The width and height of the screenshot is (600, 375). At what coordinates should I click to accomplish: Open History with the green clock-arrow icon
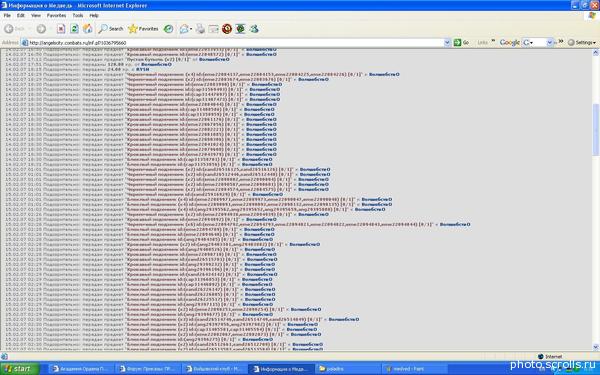coord(168,29)
